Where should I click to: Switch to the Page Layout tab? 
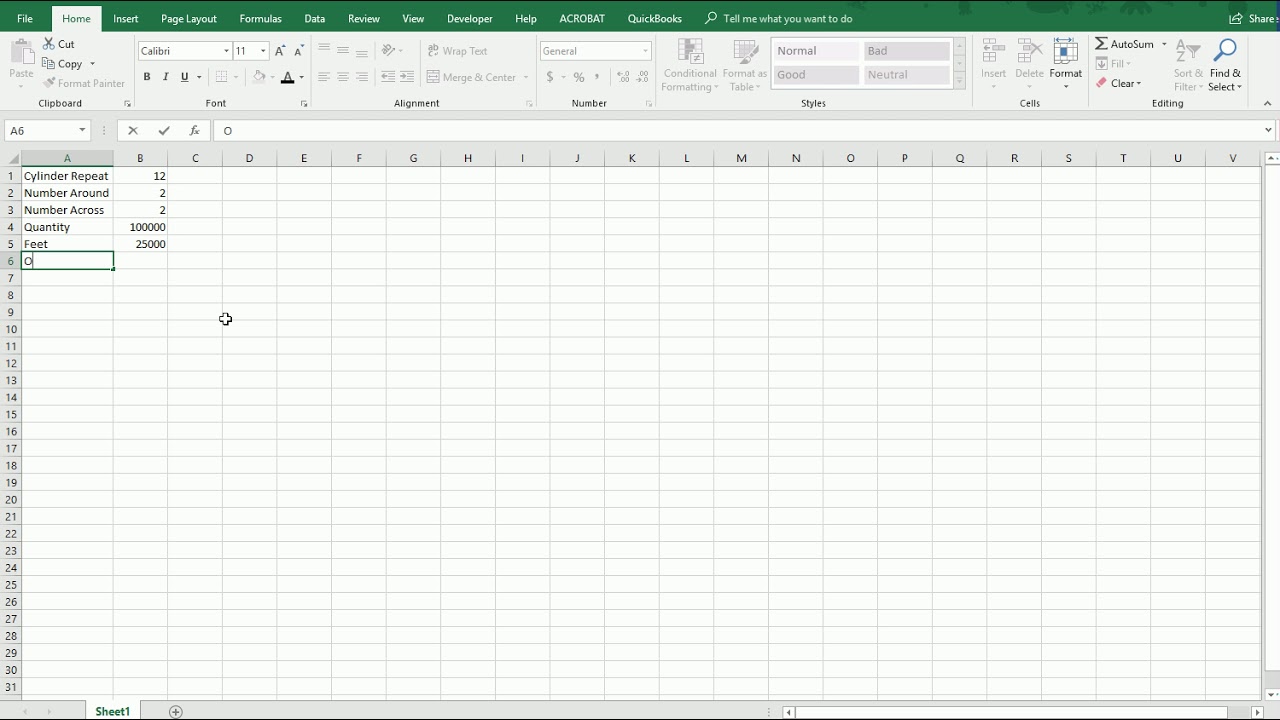tap(189, 19)
